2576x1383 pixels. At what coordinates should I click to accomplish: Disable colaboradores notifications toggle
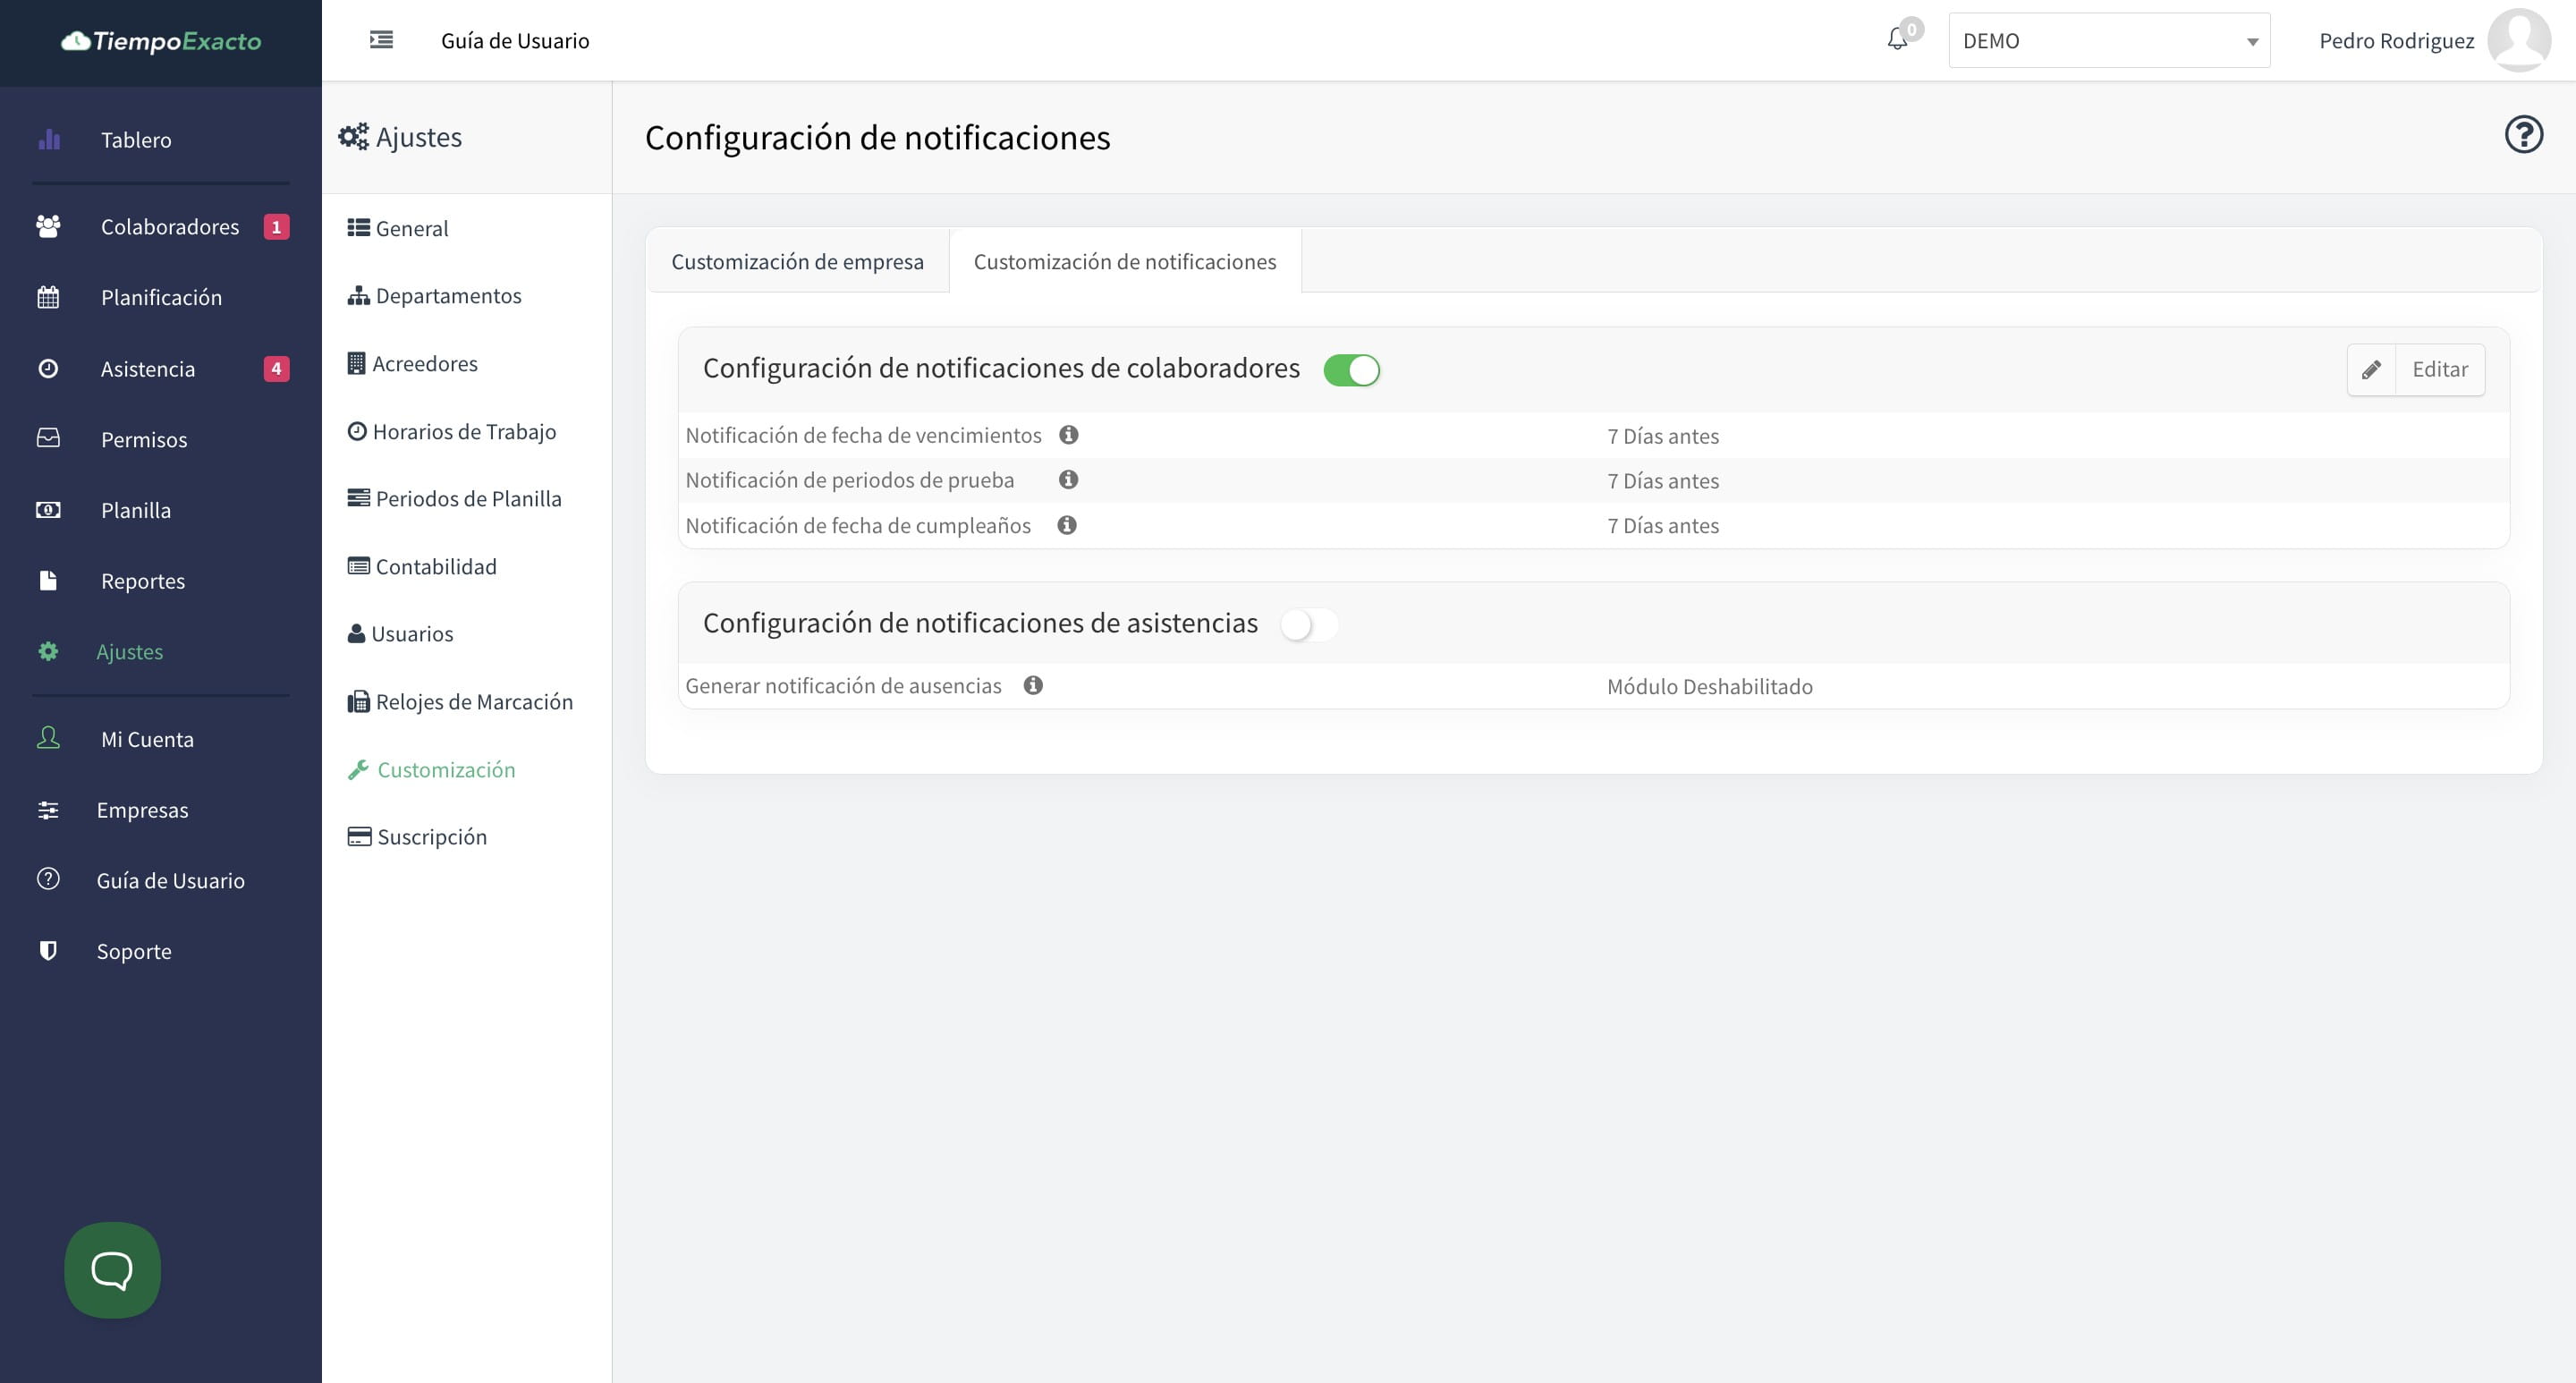1351,370
